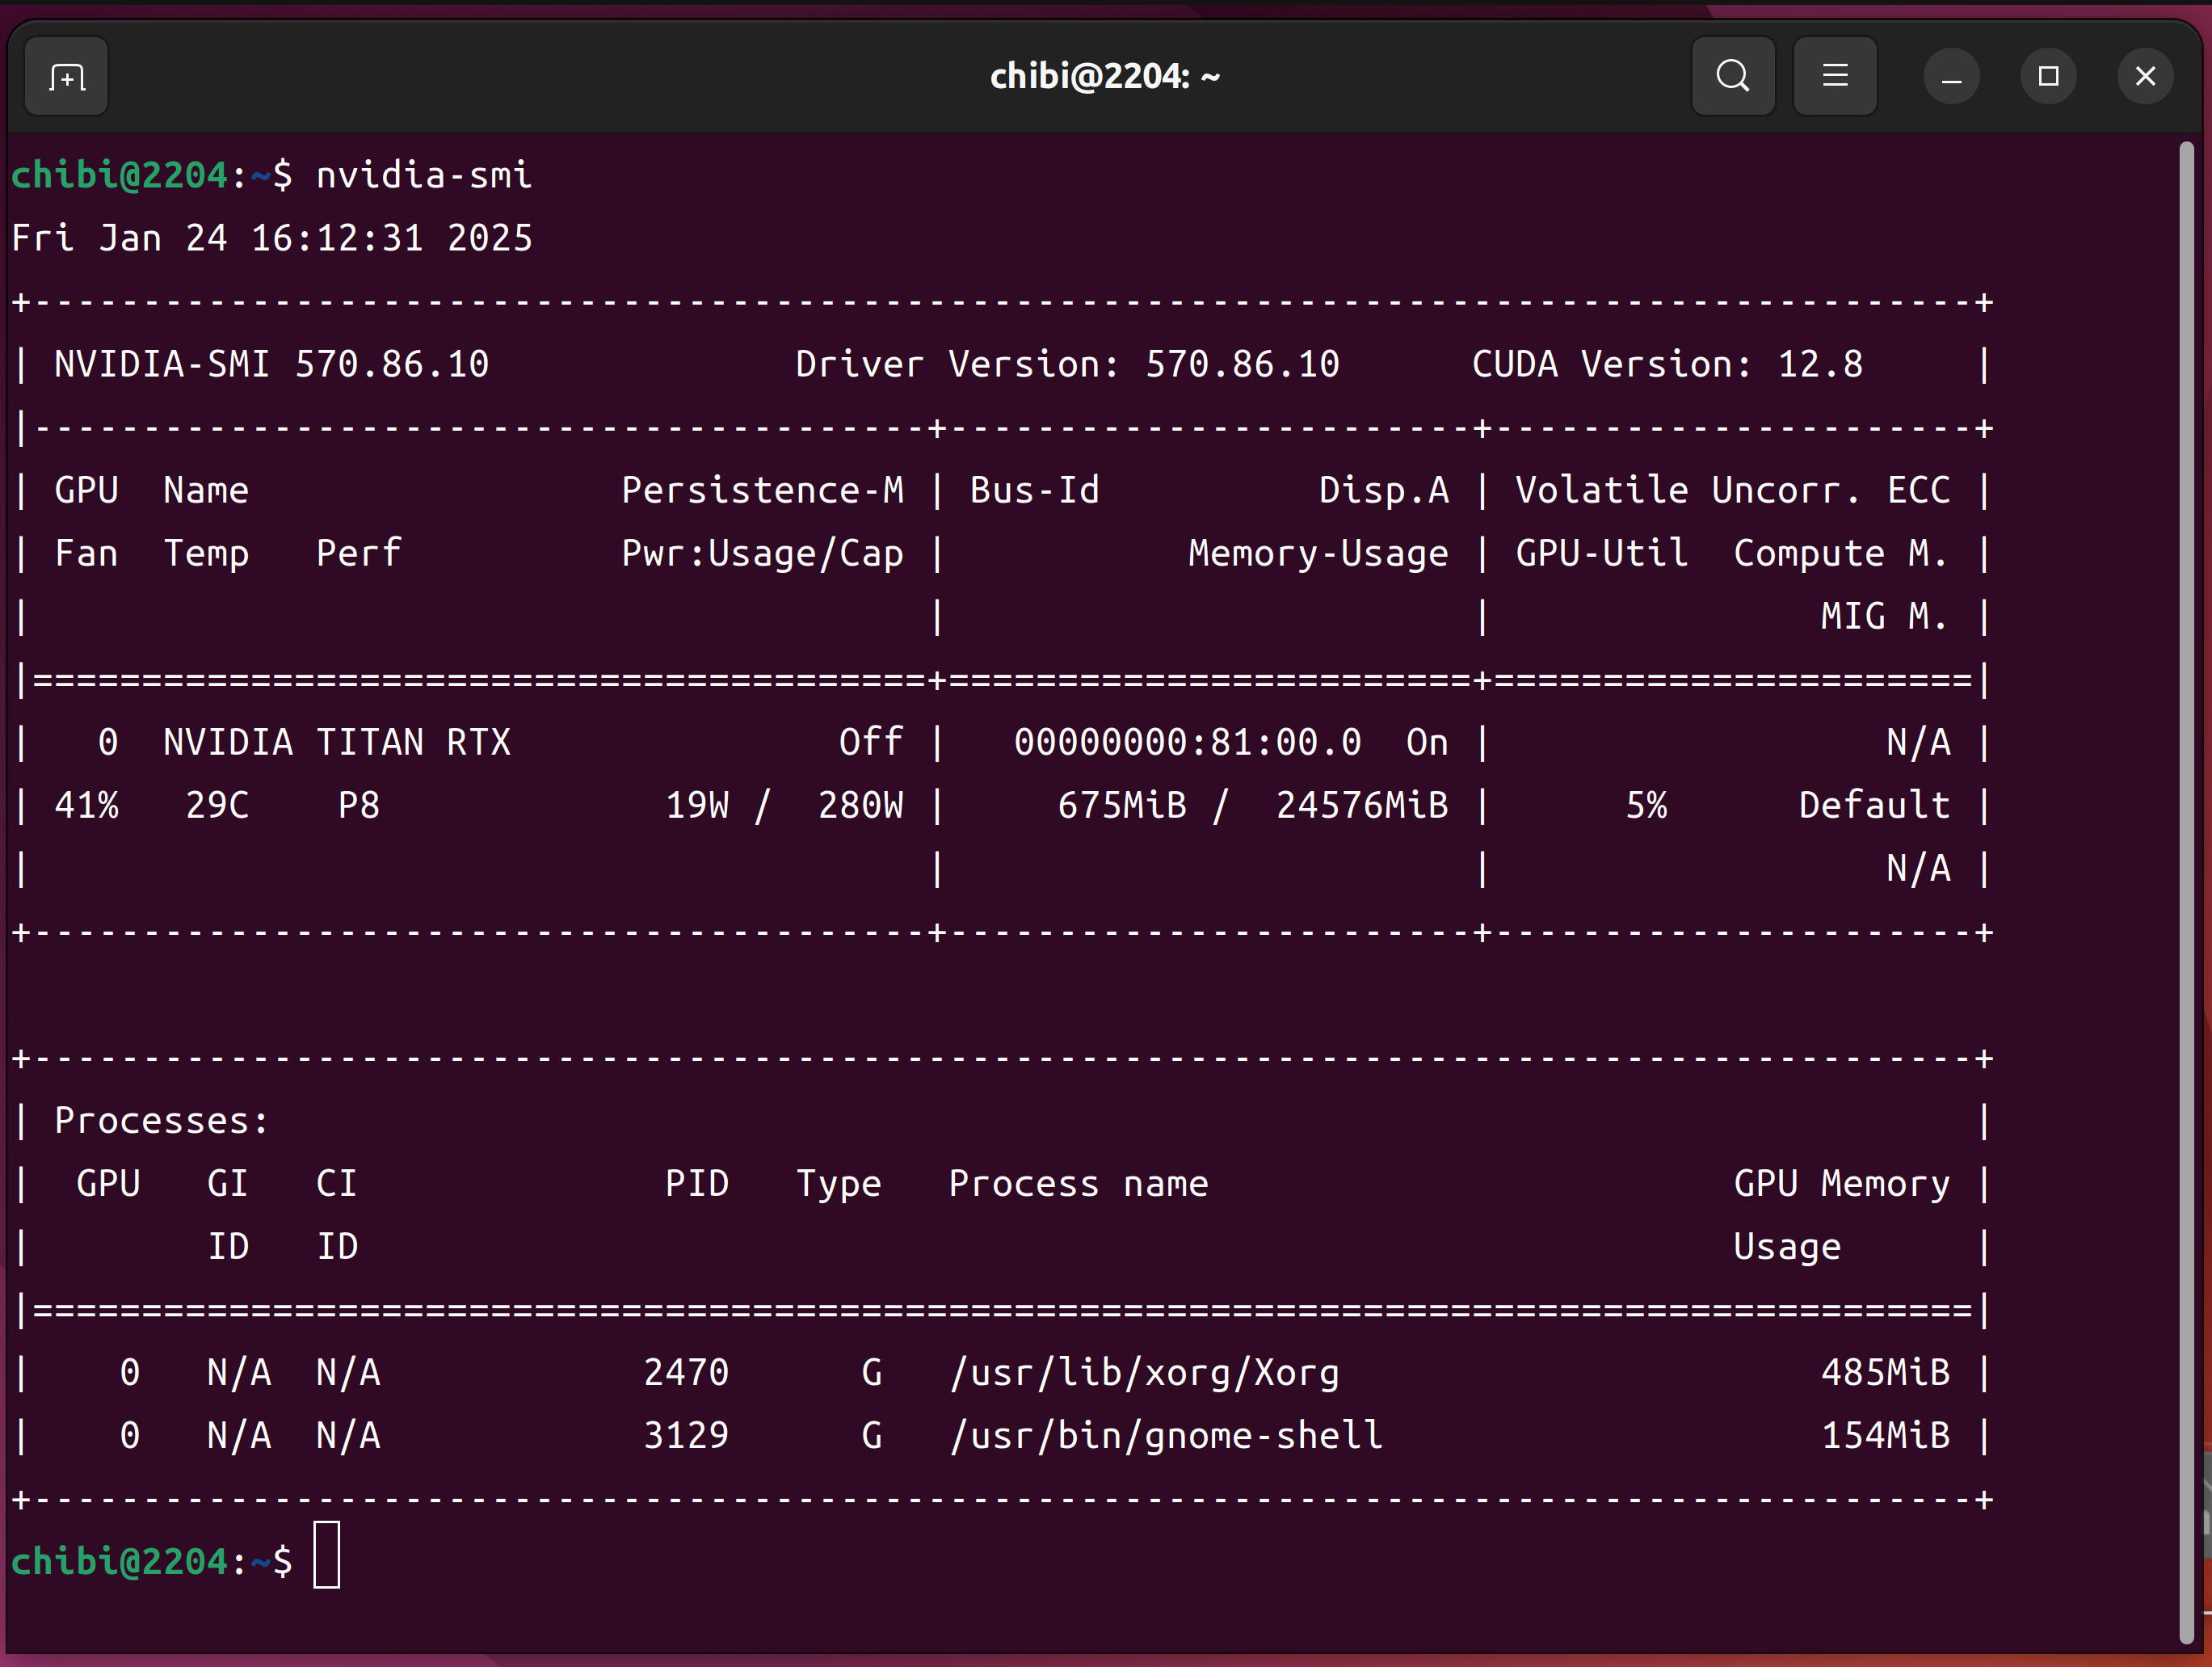Click the terminal cursor block at the prompt
2212x1667 pixels.
[327, 1554]
